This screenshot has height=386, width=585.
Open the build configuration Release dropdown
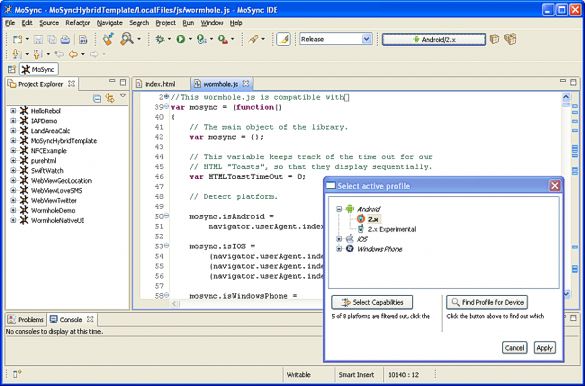367,39
